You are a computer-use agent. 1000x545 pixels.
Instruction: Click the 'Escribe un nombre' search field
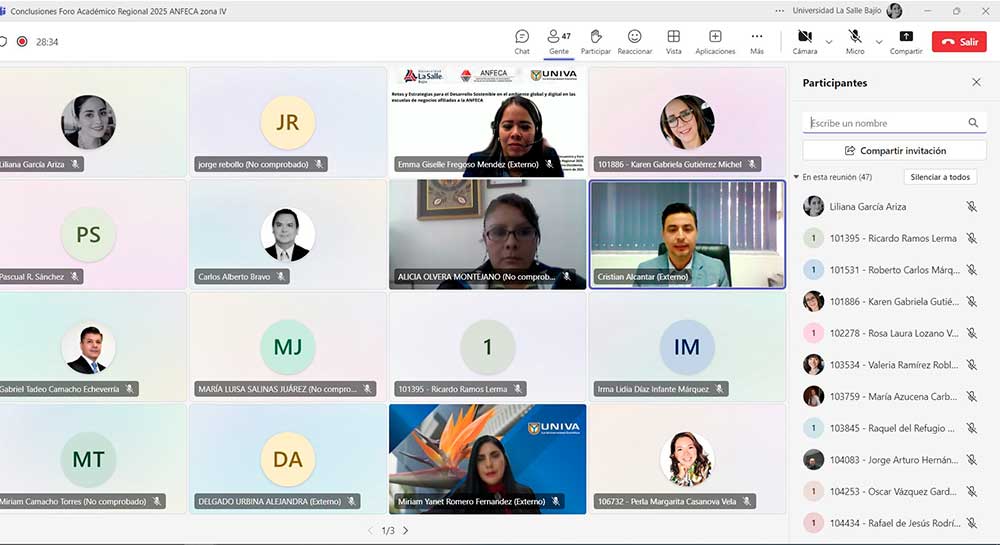pos(885,123)
